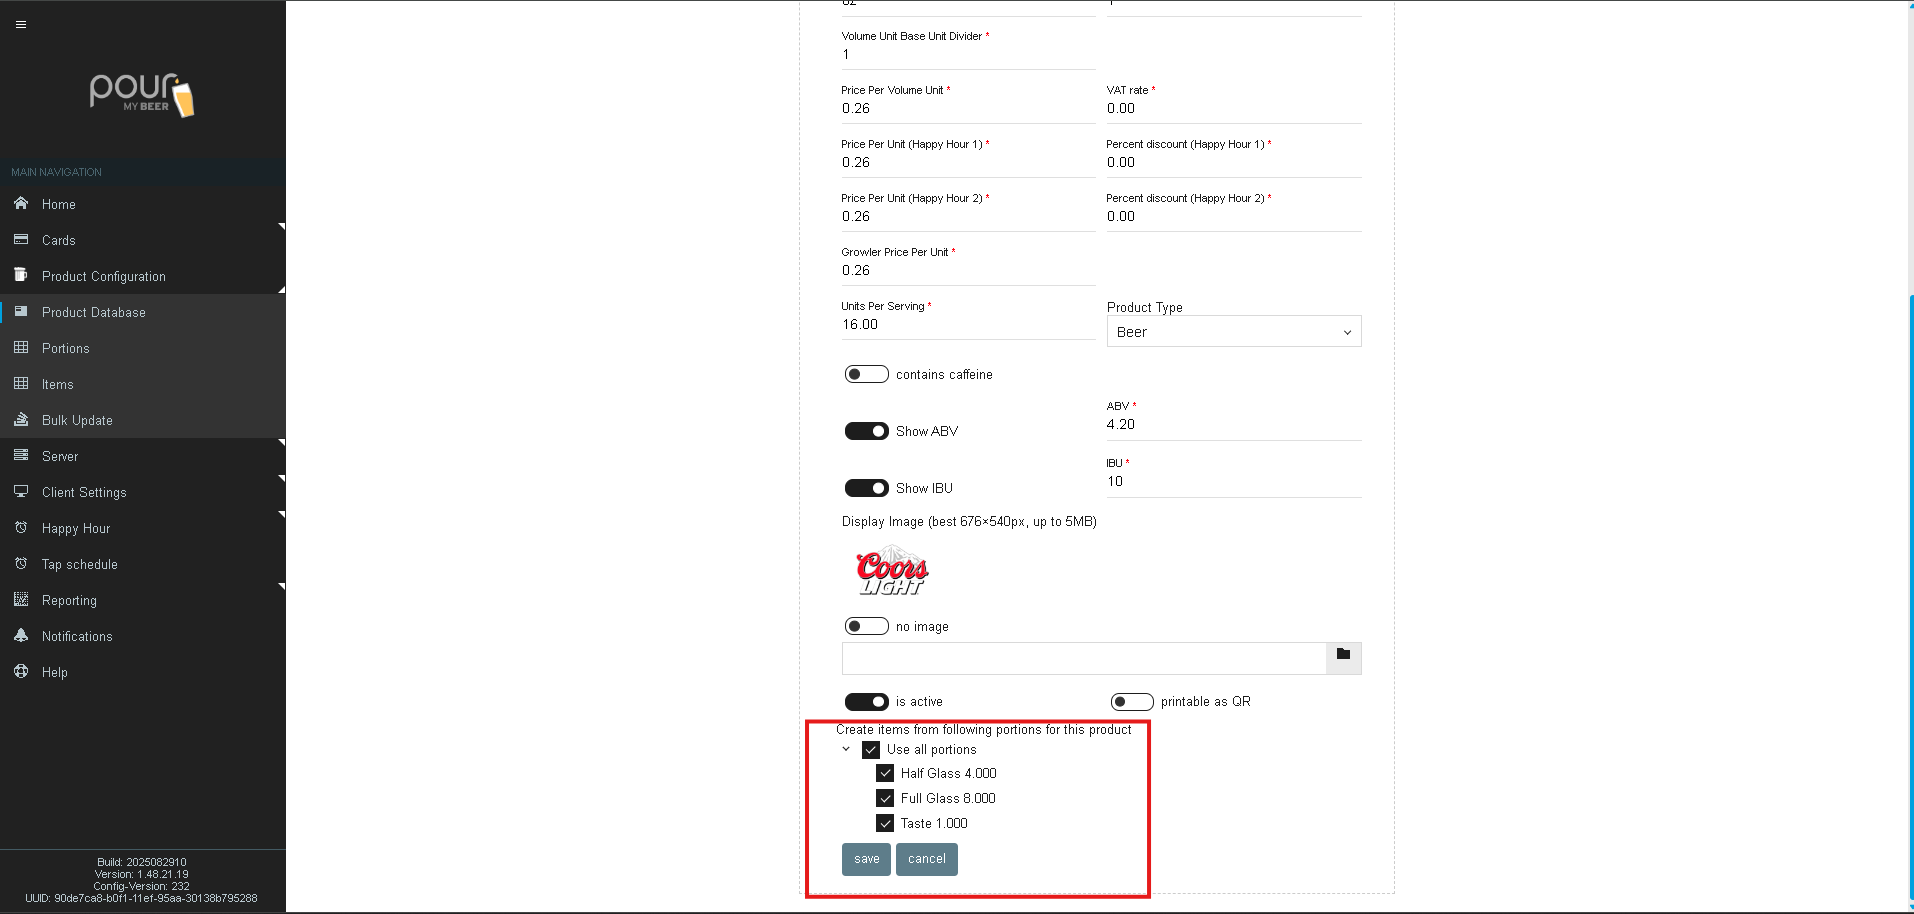Click the hamburger menu icon

[21, 24]
